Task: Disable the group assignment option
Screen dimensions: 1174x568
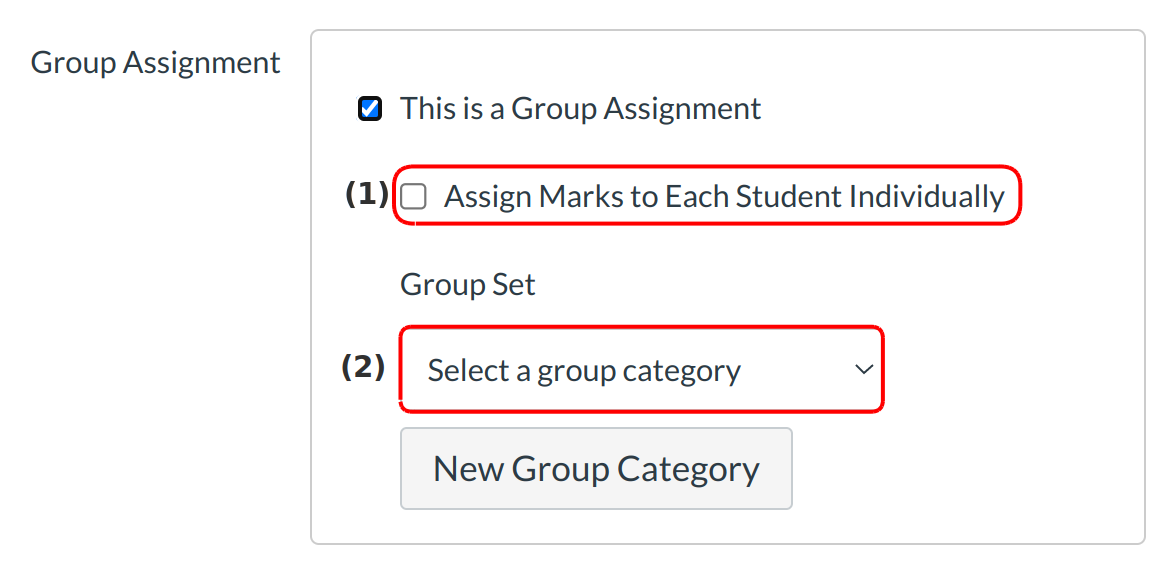Action: coord(370,109)
